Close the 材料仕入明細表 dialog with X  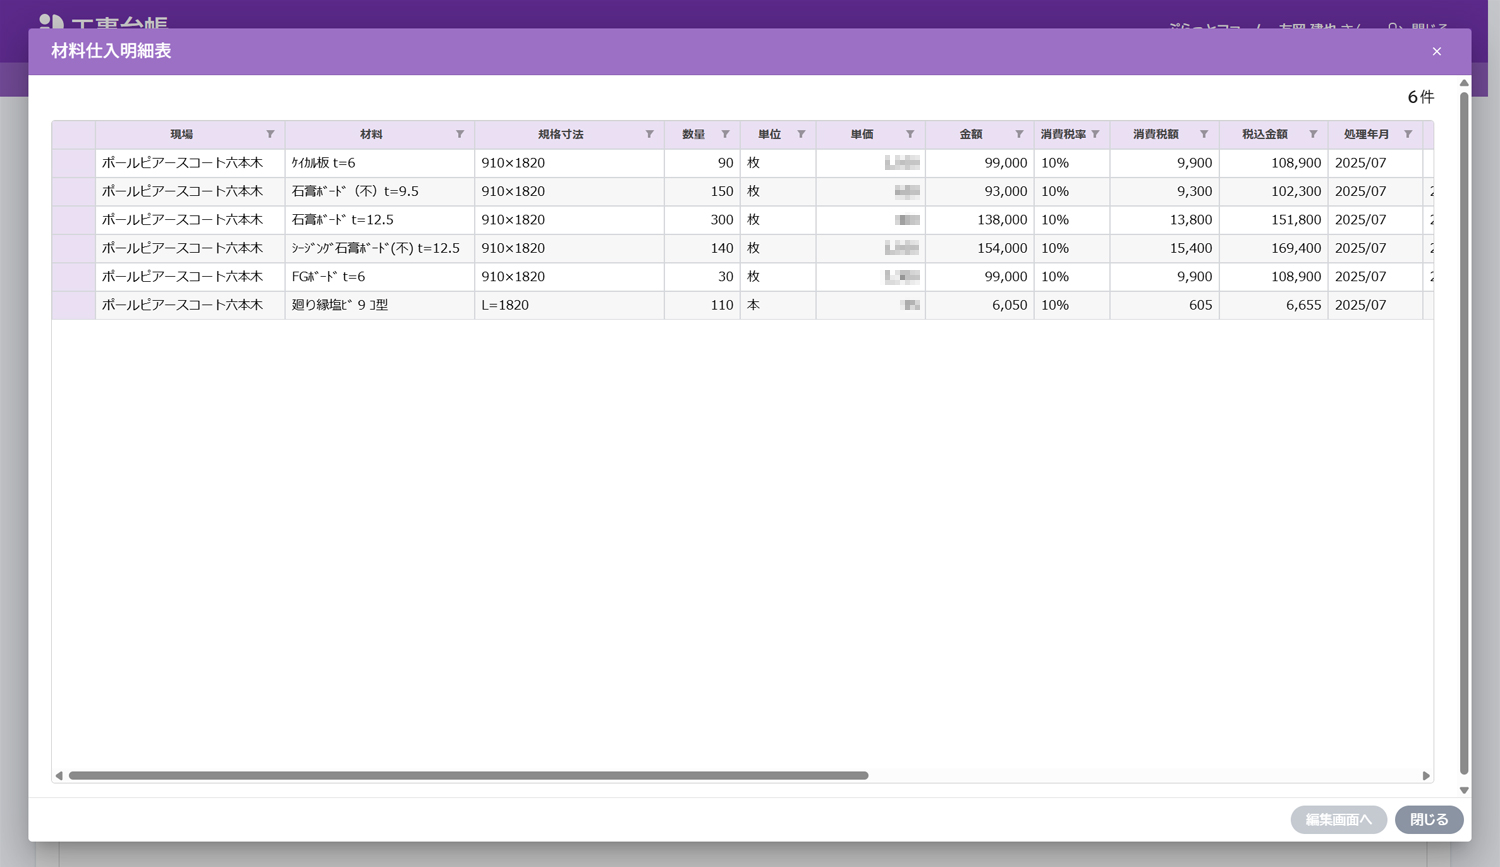(1437, 51)
